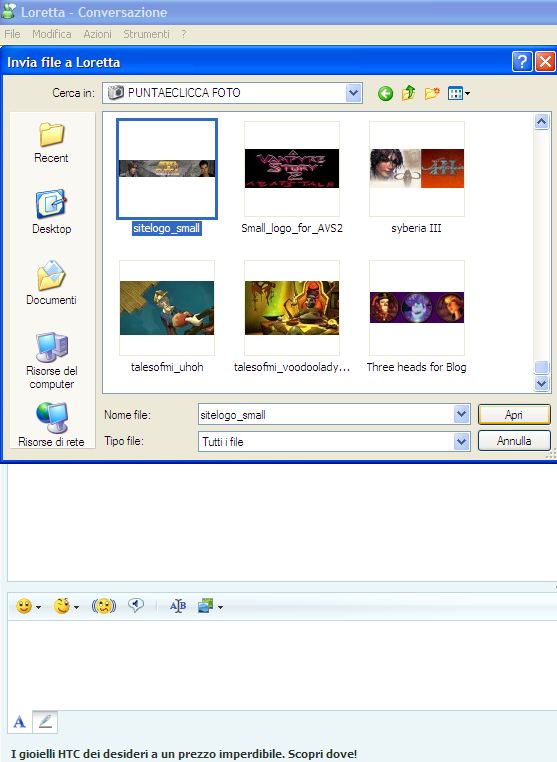Click the 'syberia III' file name
The image size is (557, 762).
pyautogui.click(x=417, y=228)
